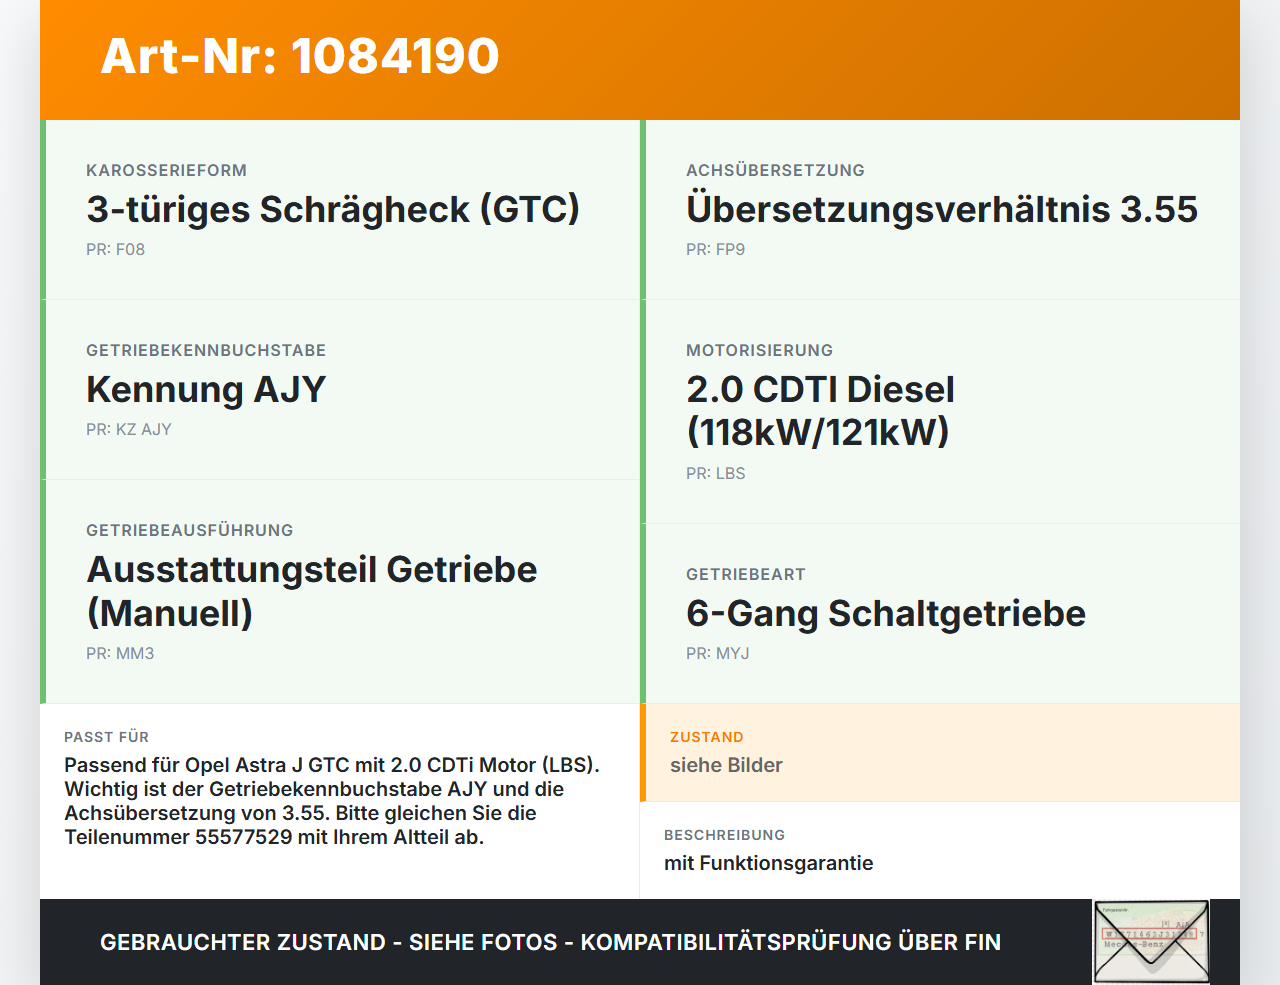Select the 'Passend für Opel Astra J GTC' paragraph
1280x985 pixels.
pyautogui.click(x=332, y=801)
